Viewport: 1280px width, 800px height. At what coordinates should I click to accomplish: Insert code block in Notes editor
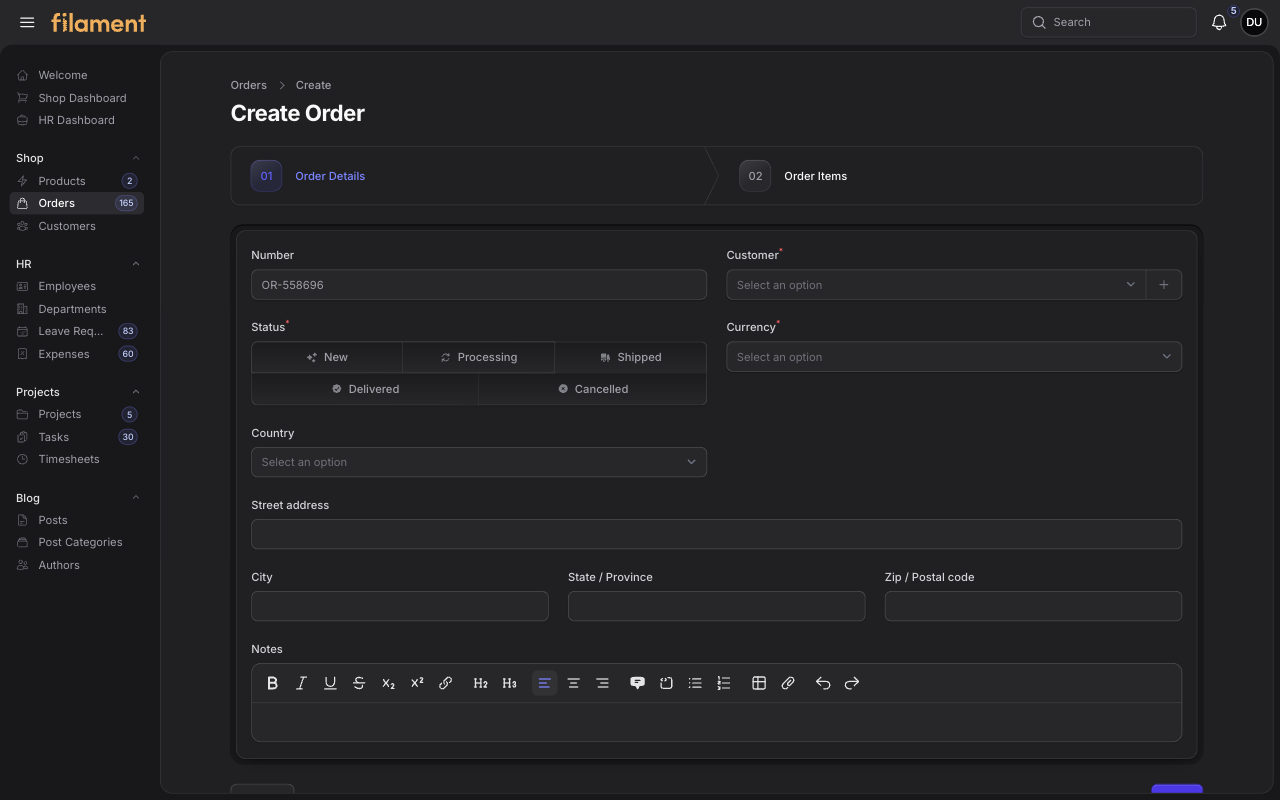tap(666, 683)
